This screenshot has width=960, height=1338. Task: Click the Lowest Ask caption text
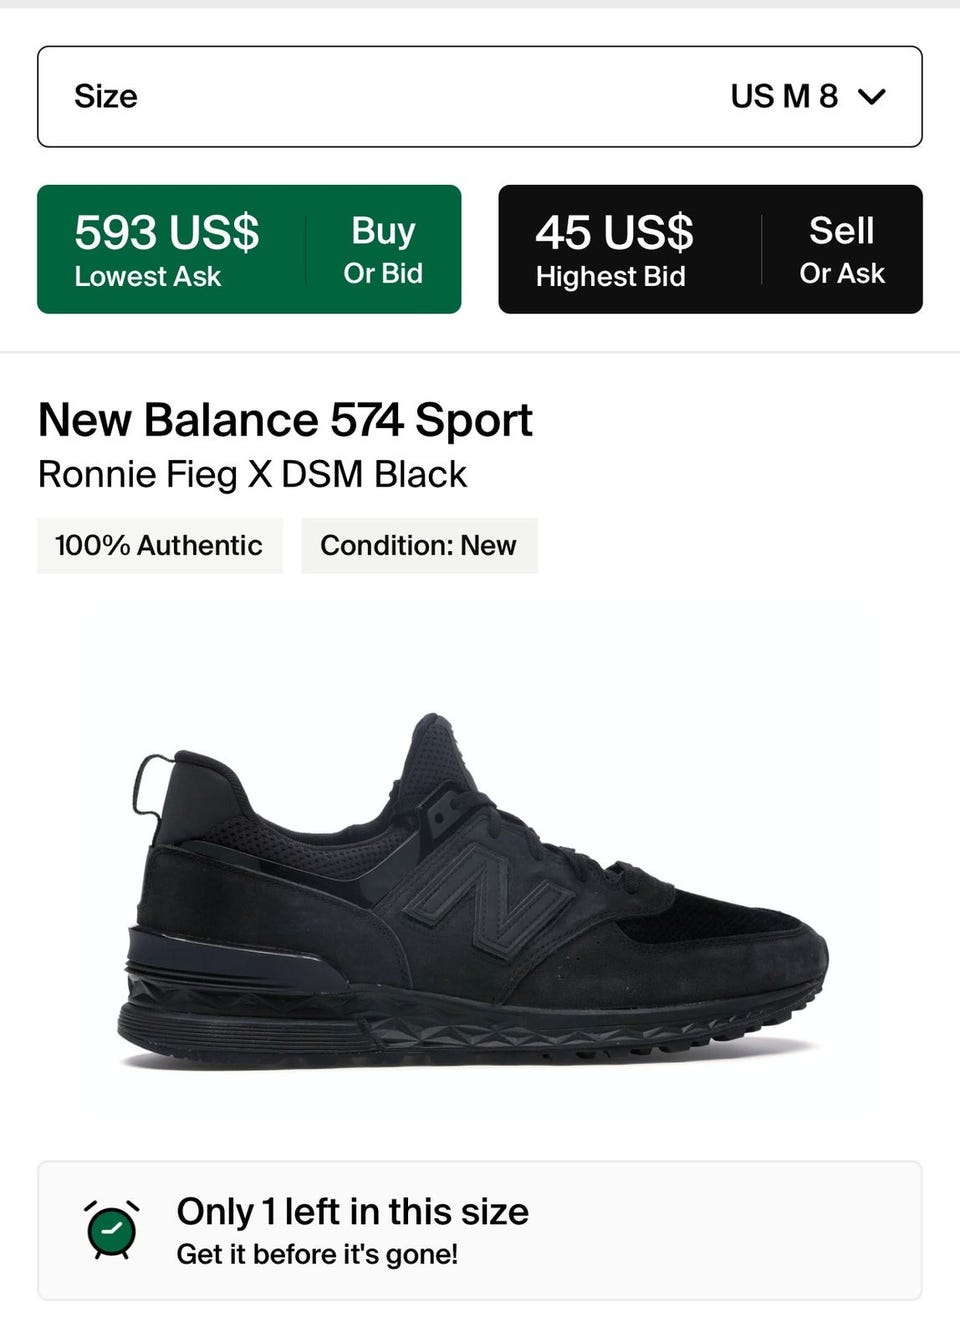148,277
